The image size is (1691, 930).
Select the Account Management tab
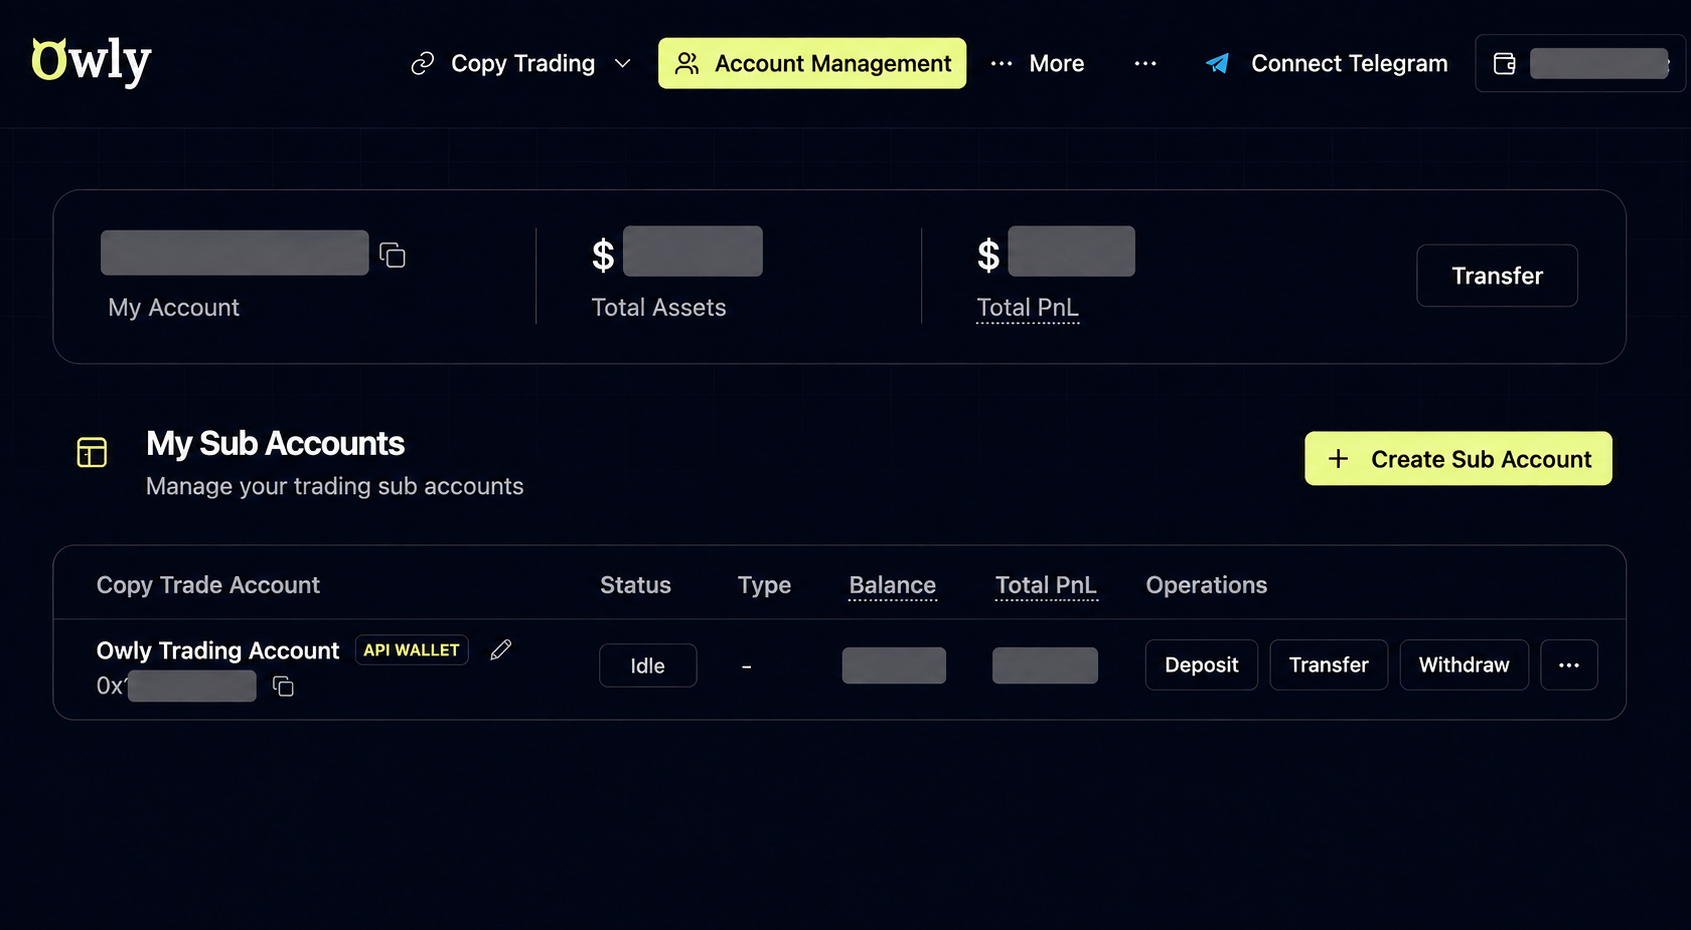point(812,63)
